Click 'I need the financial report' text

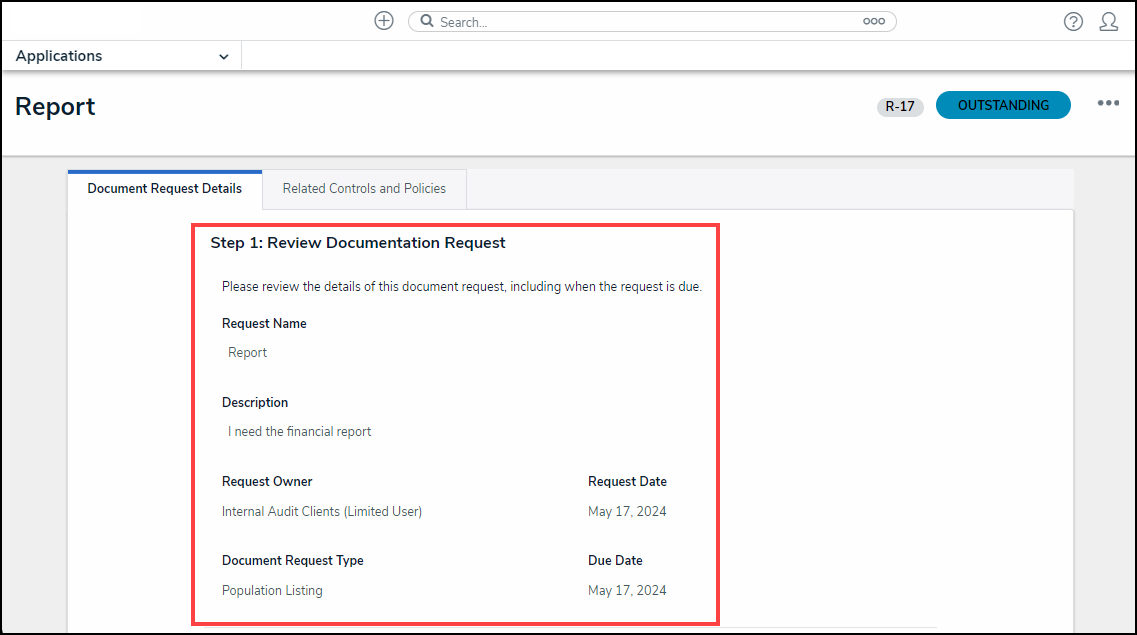point(299,431)
